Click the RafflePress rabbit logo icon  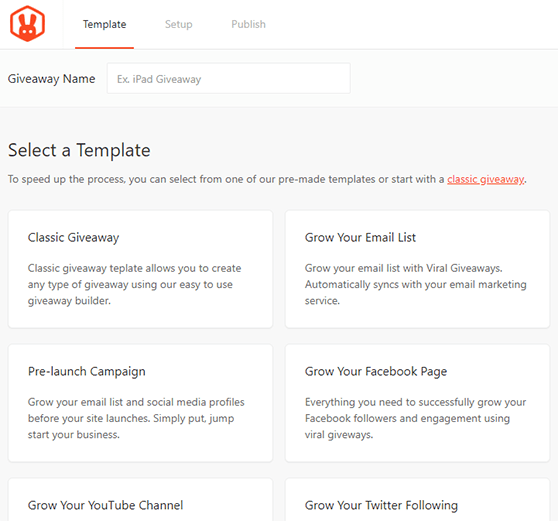pos(27,24)
